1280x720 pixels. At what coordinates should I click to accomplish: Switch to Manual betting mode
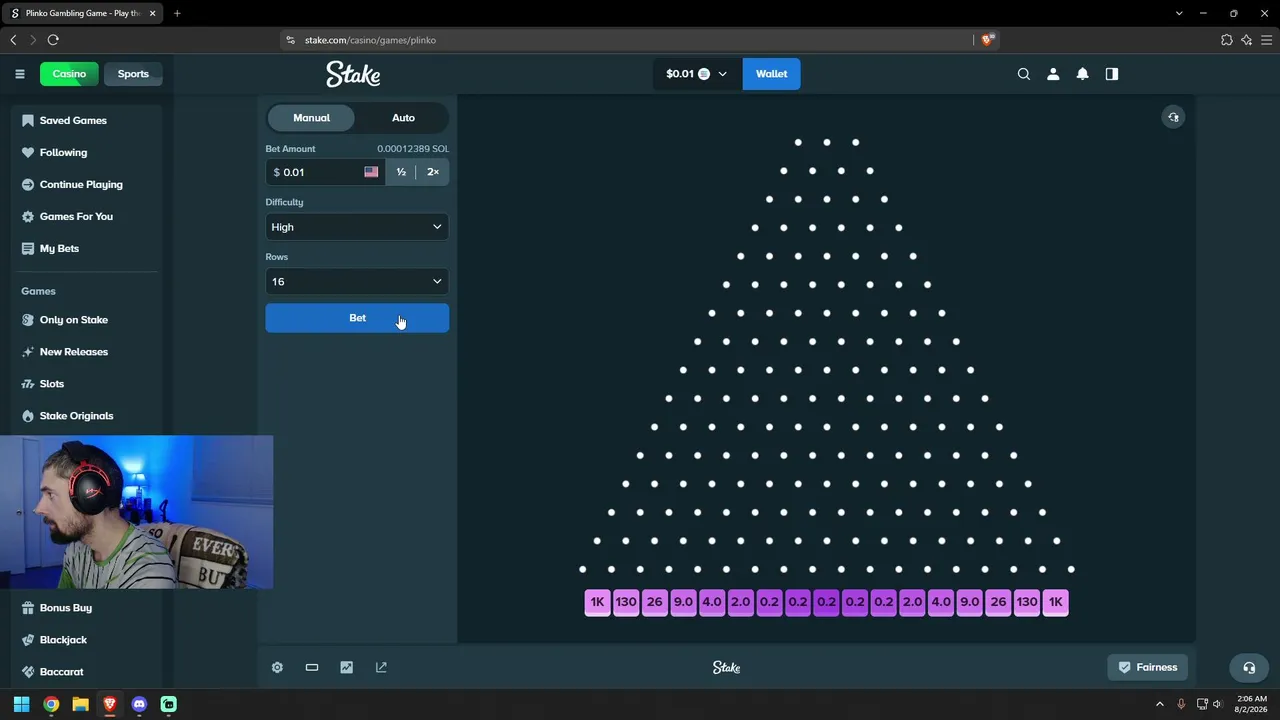311,118
